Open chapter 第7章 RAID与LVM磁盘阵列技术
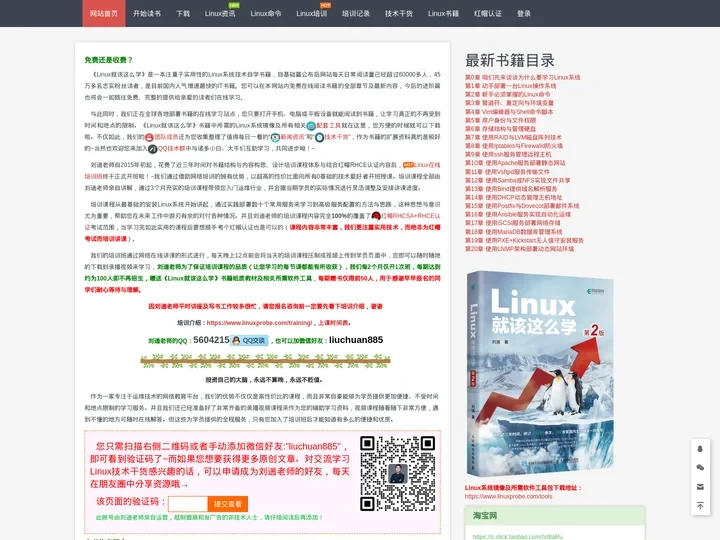Screen dimensions: 720x540 pos(513,137)
